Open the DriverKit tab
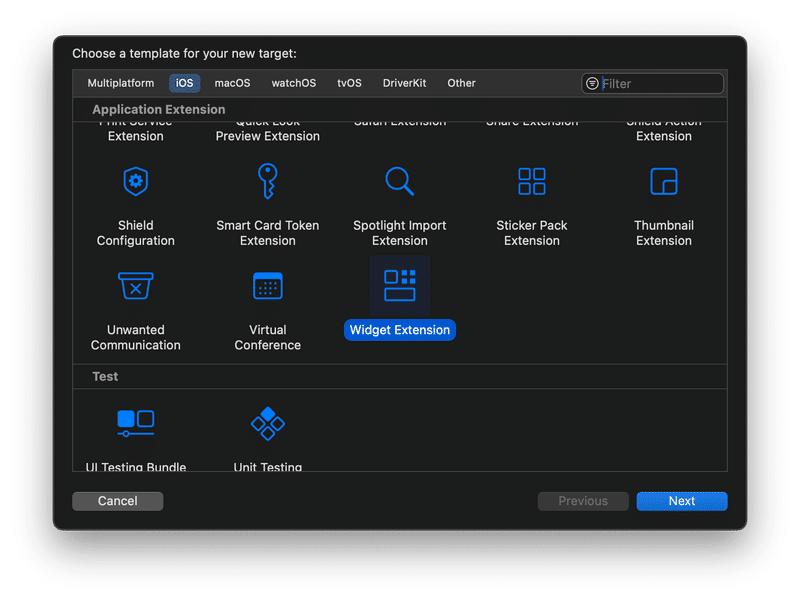This screenshot has height=600, width=800. [x=404, y=83]
